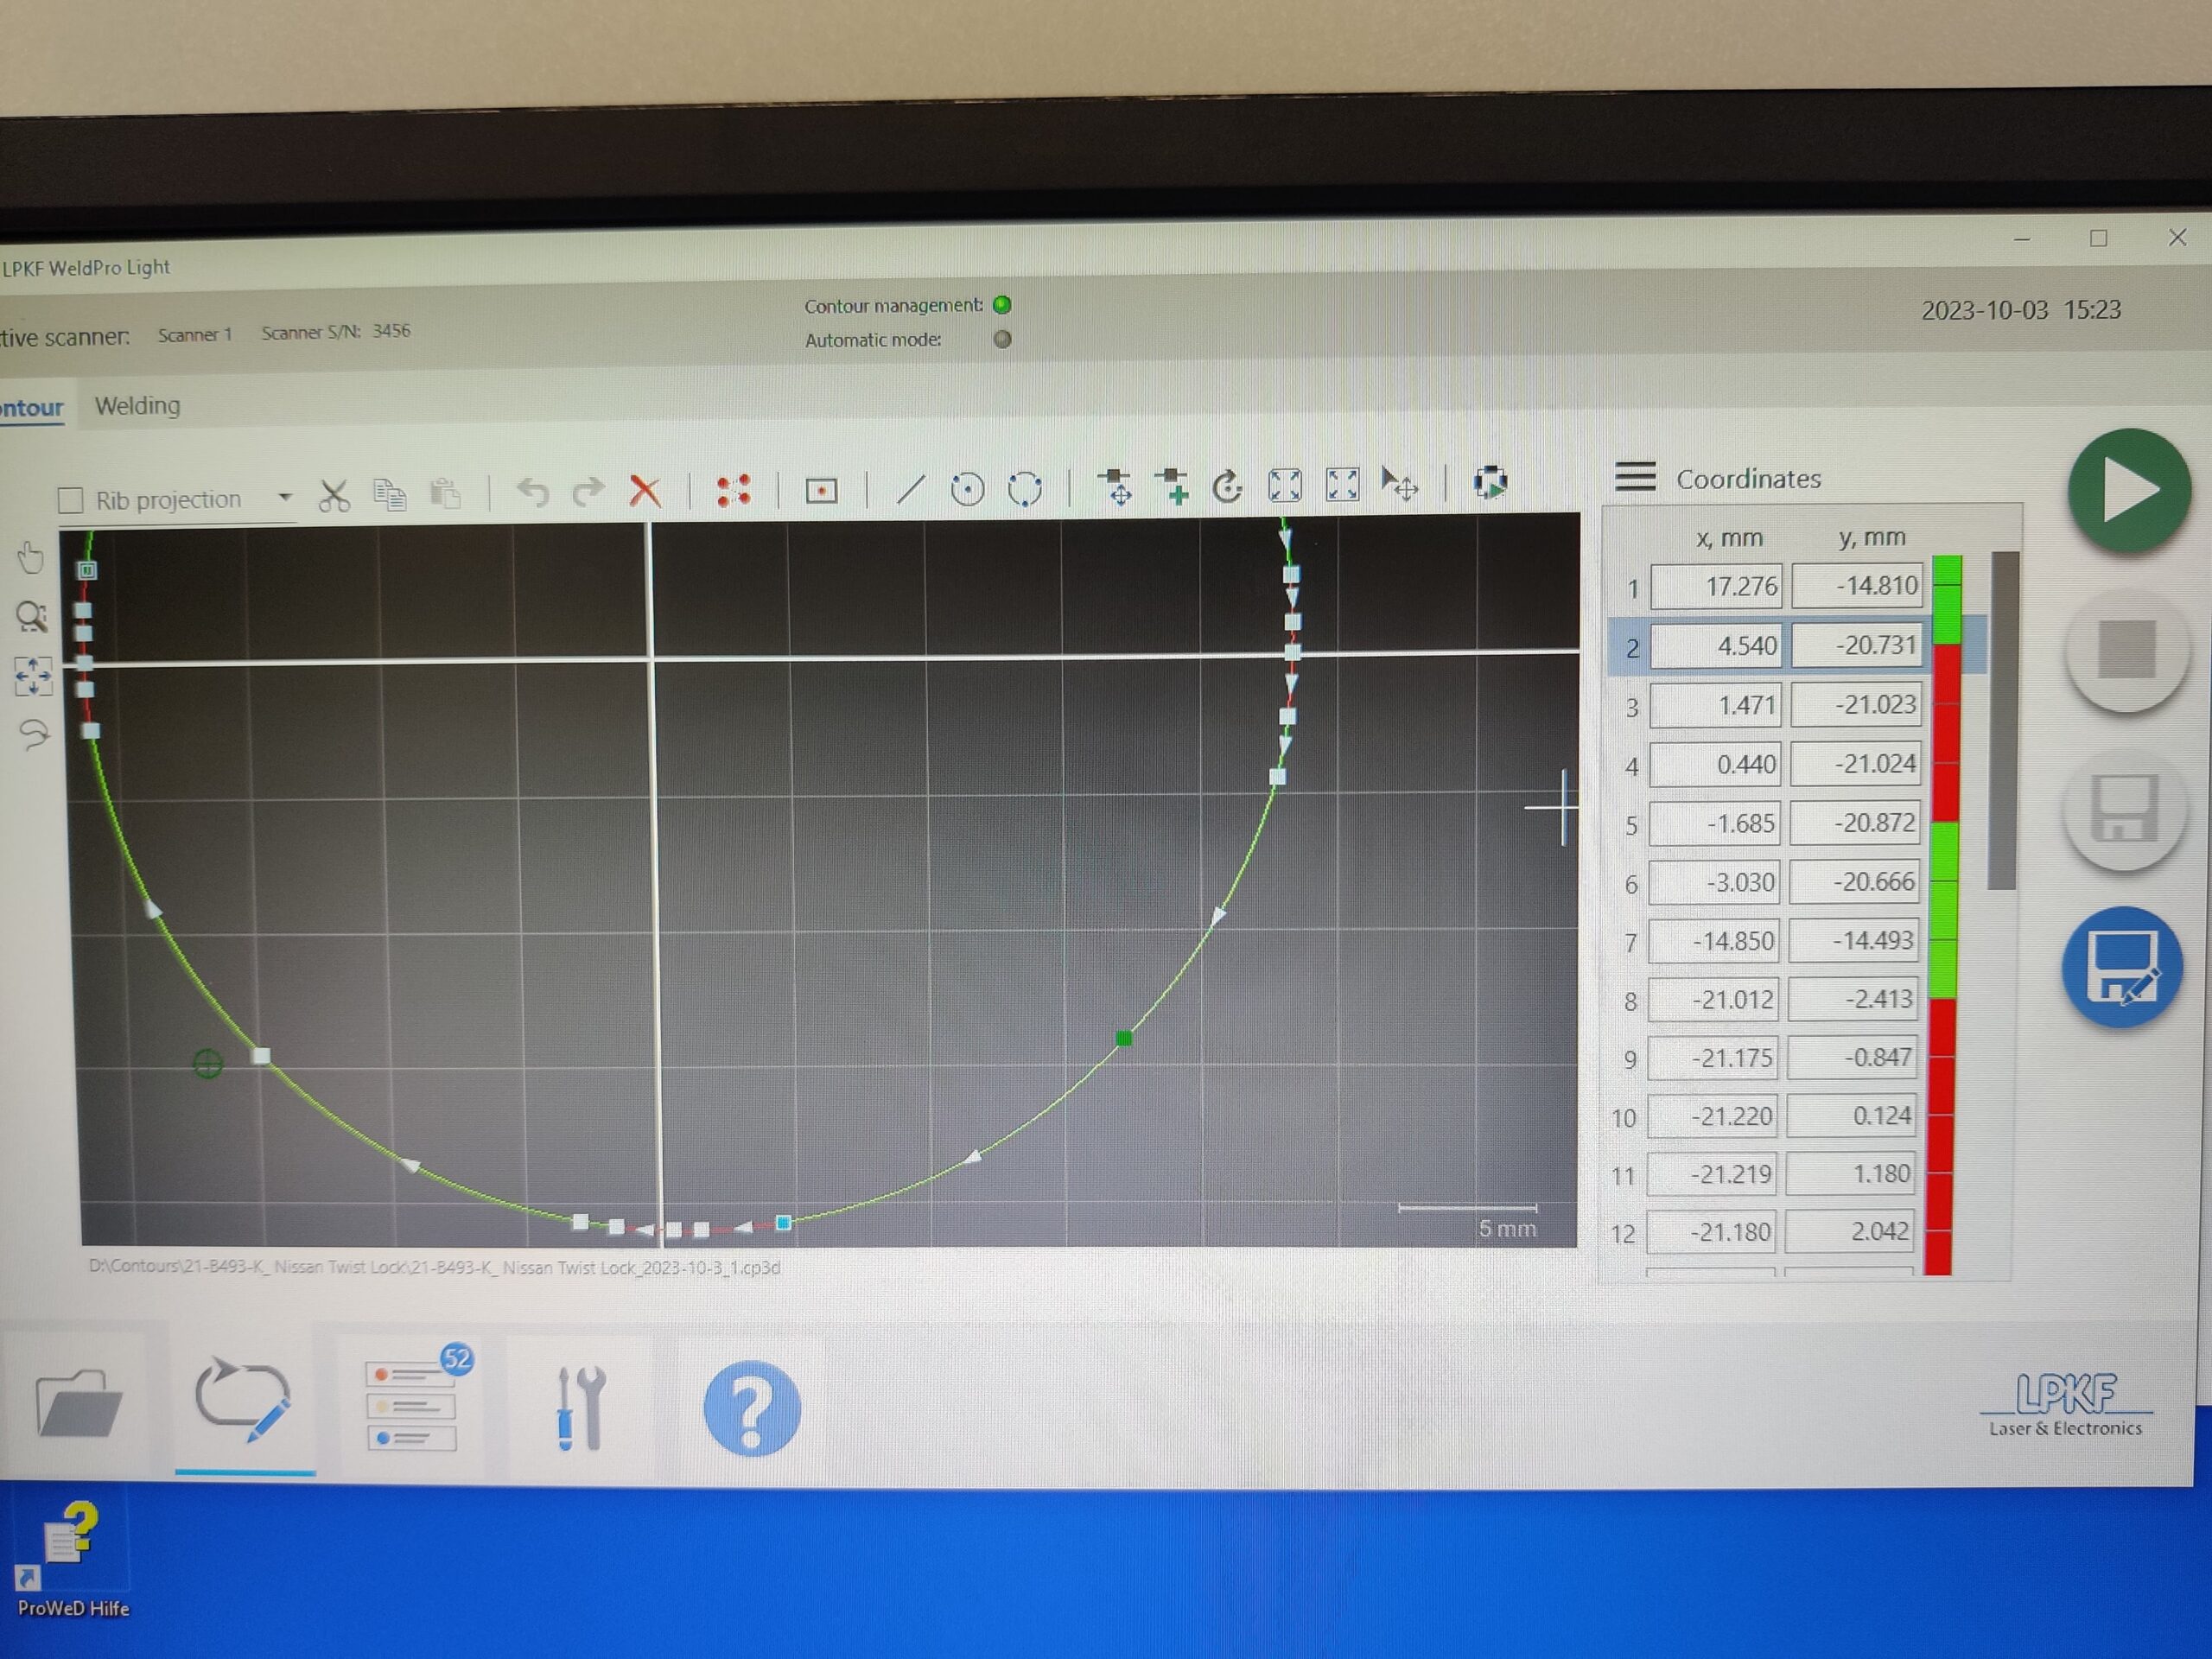
Task: Click the blue Save As button
Action: (x=2122, y=967)
